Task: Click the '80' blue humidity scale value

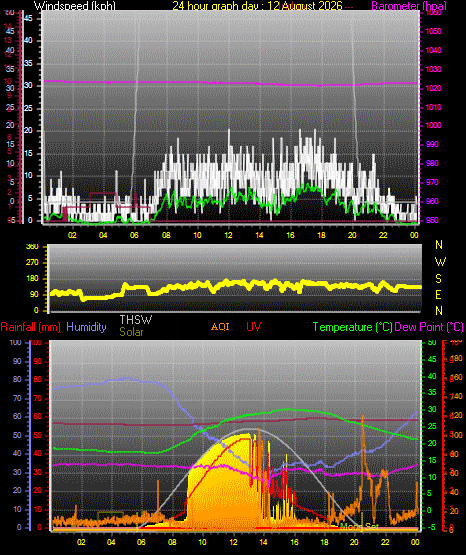Action: tap(17, 379)
